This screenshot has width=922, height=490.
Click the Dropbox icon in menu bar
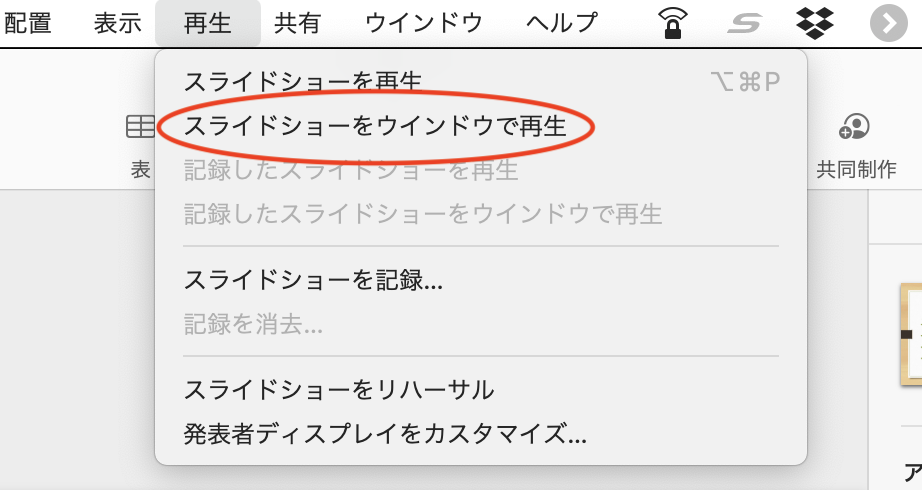click(815, 23)
